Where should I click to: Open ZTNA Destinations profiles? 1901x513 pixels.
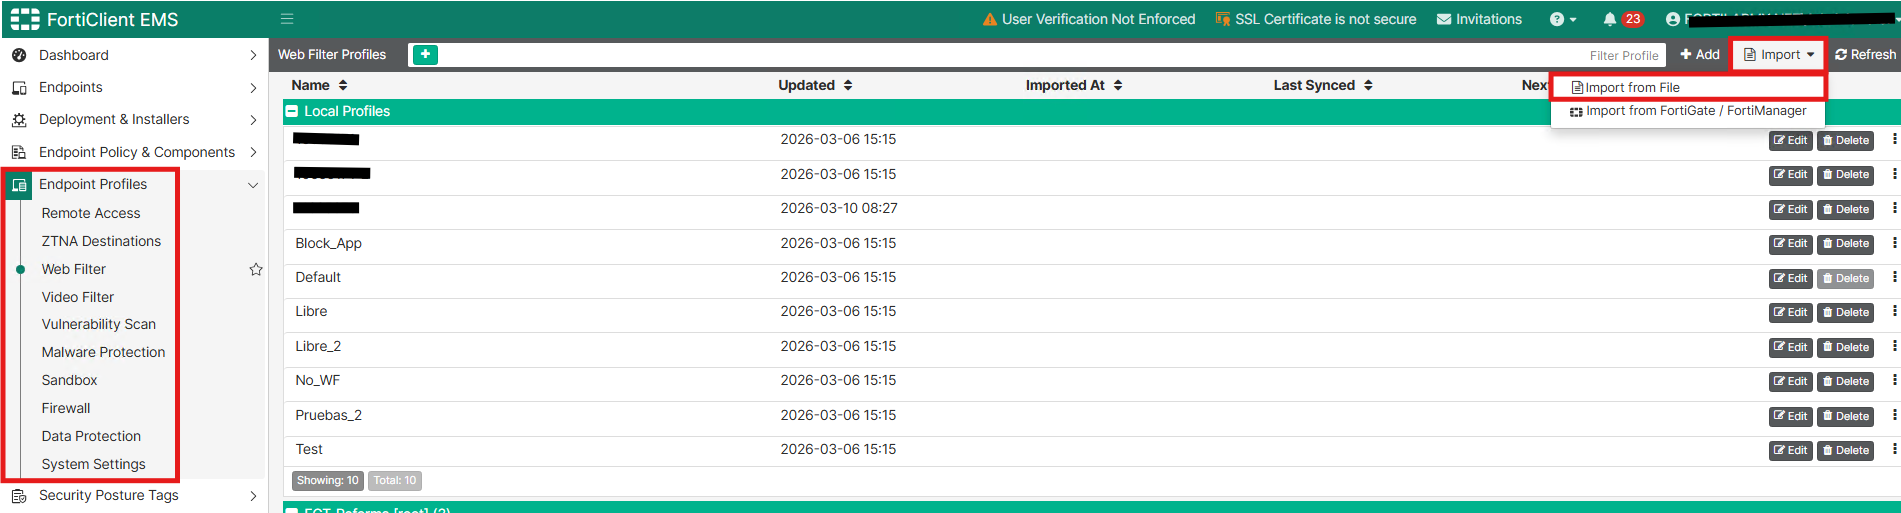[x=101, y=241]
